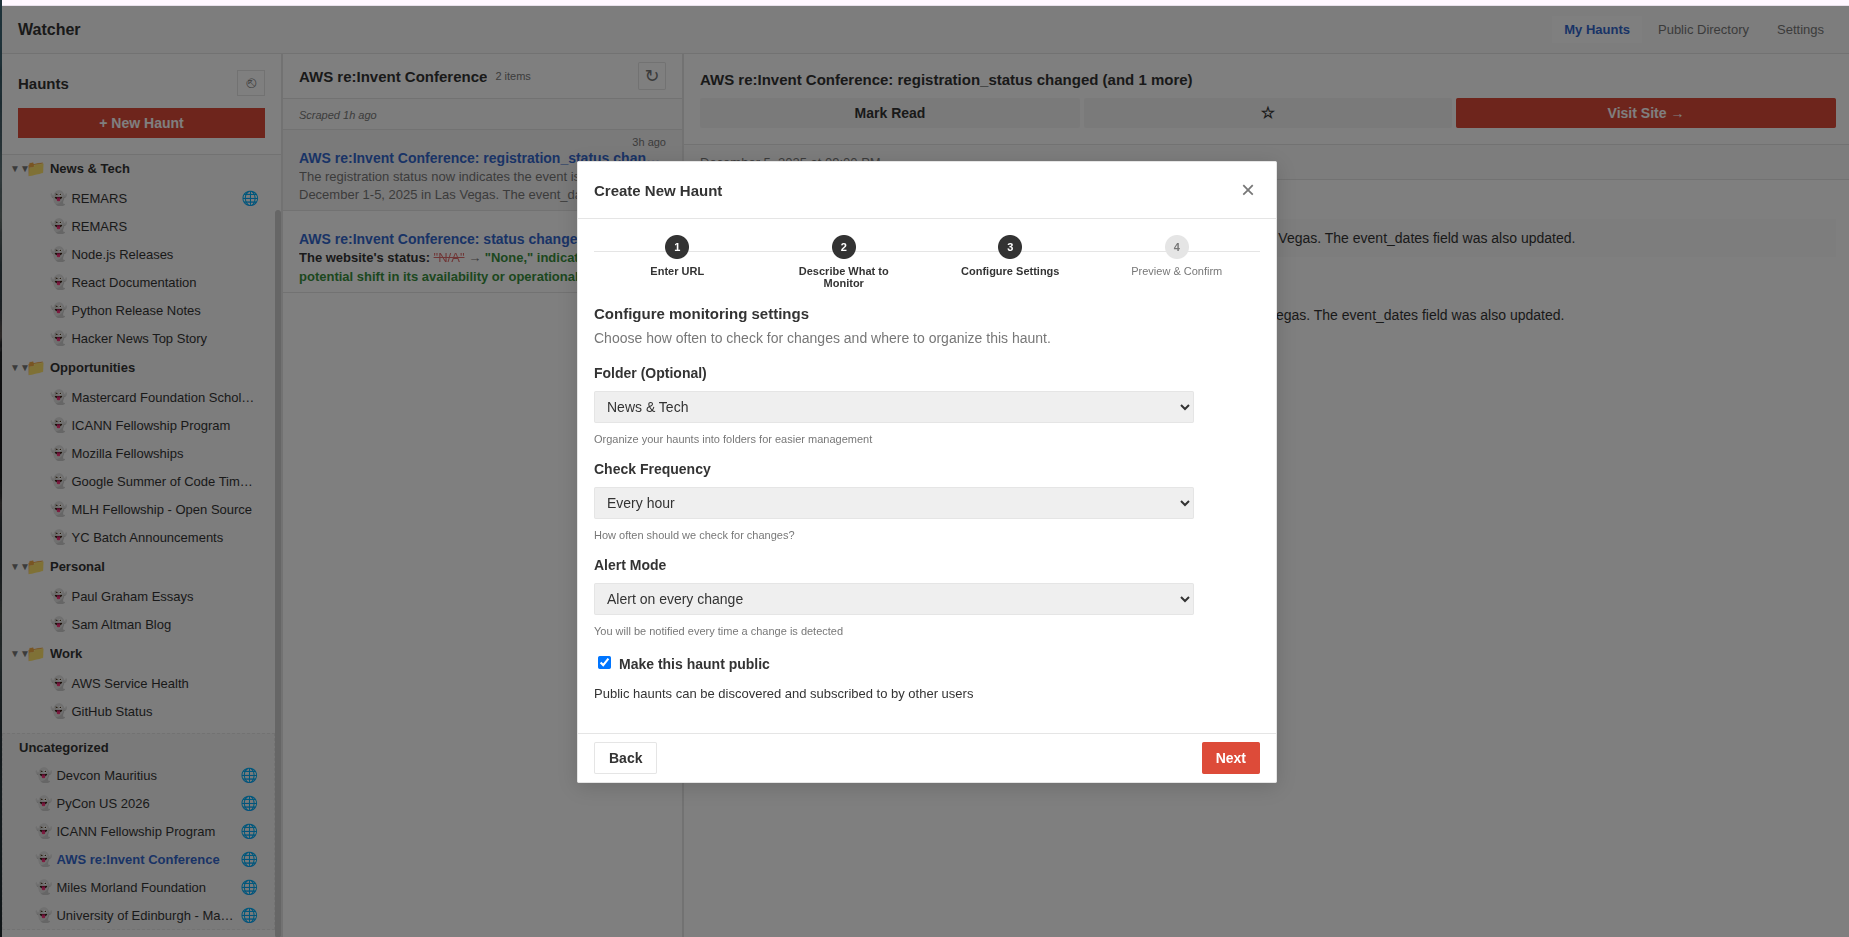Open the Check Frequency dropdown
Screen dimensions: 1849x937
[893, 503]
